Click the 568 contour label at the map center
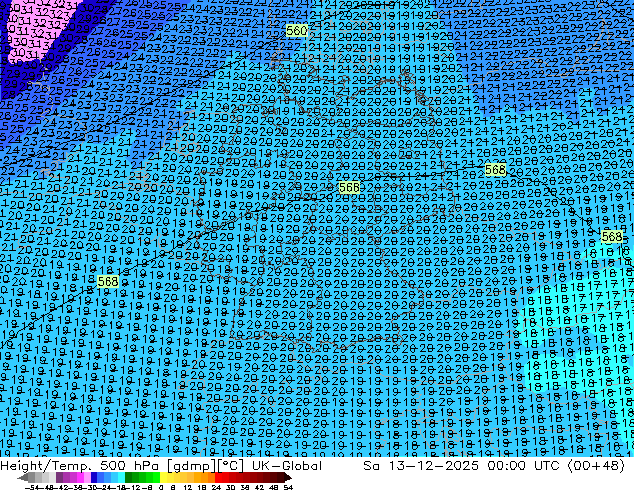The image size is (634, 490). (349, 187)
